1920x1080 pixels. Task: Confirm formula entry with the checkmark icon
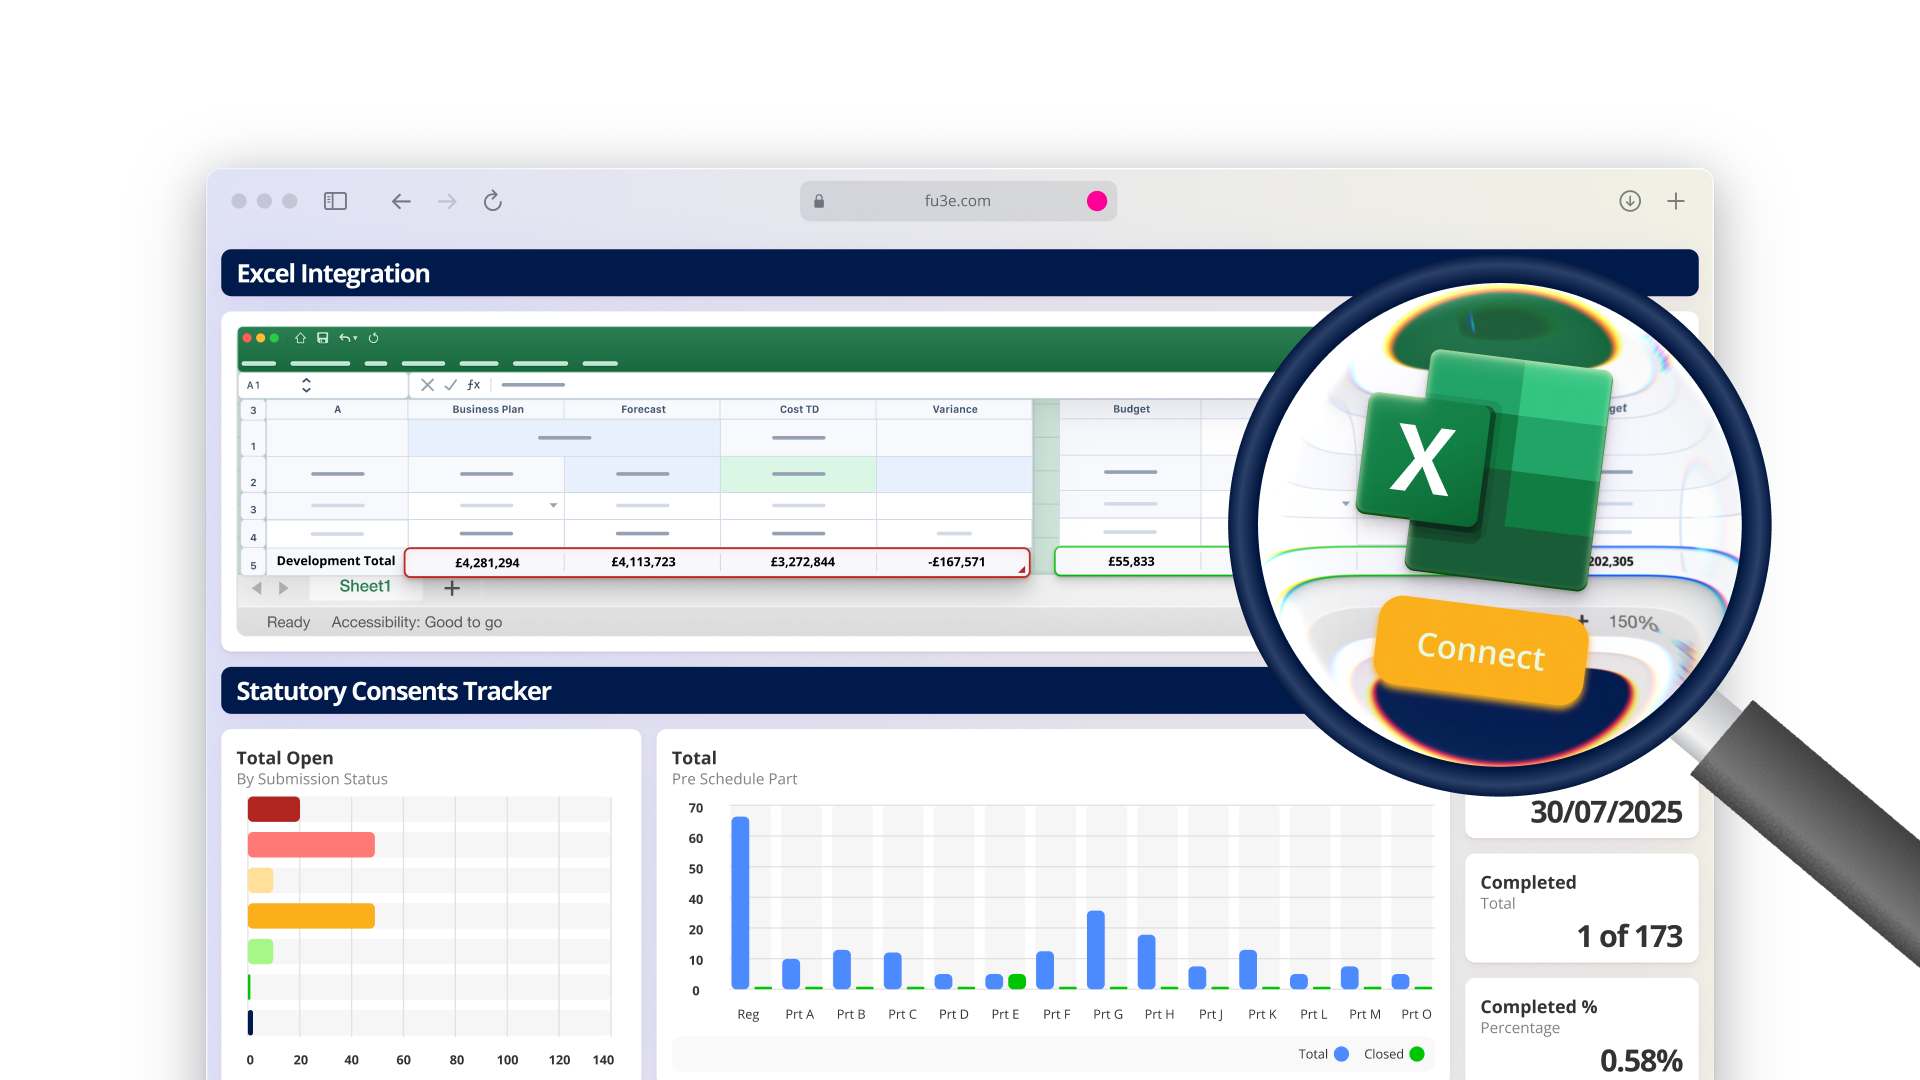pos(450,385)
